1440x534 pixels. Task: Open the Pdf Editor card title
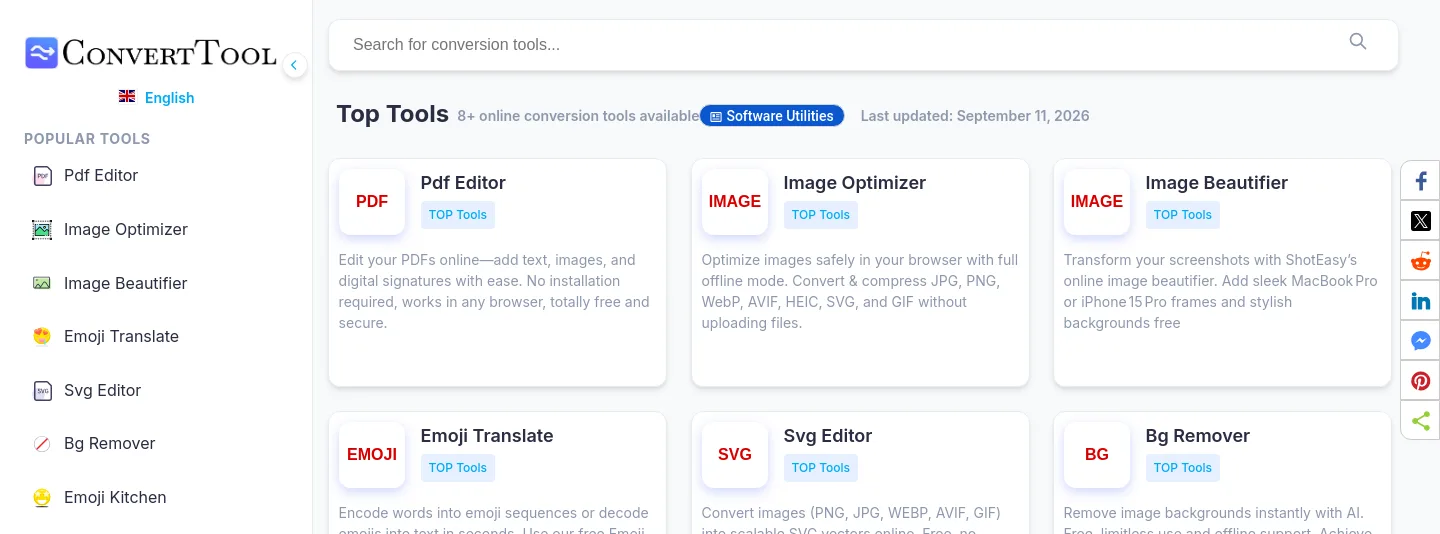pyautogui.click(x=463, y=183)
